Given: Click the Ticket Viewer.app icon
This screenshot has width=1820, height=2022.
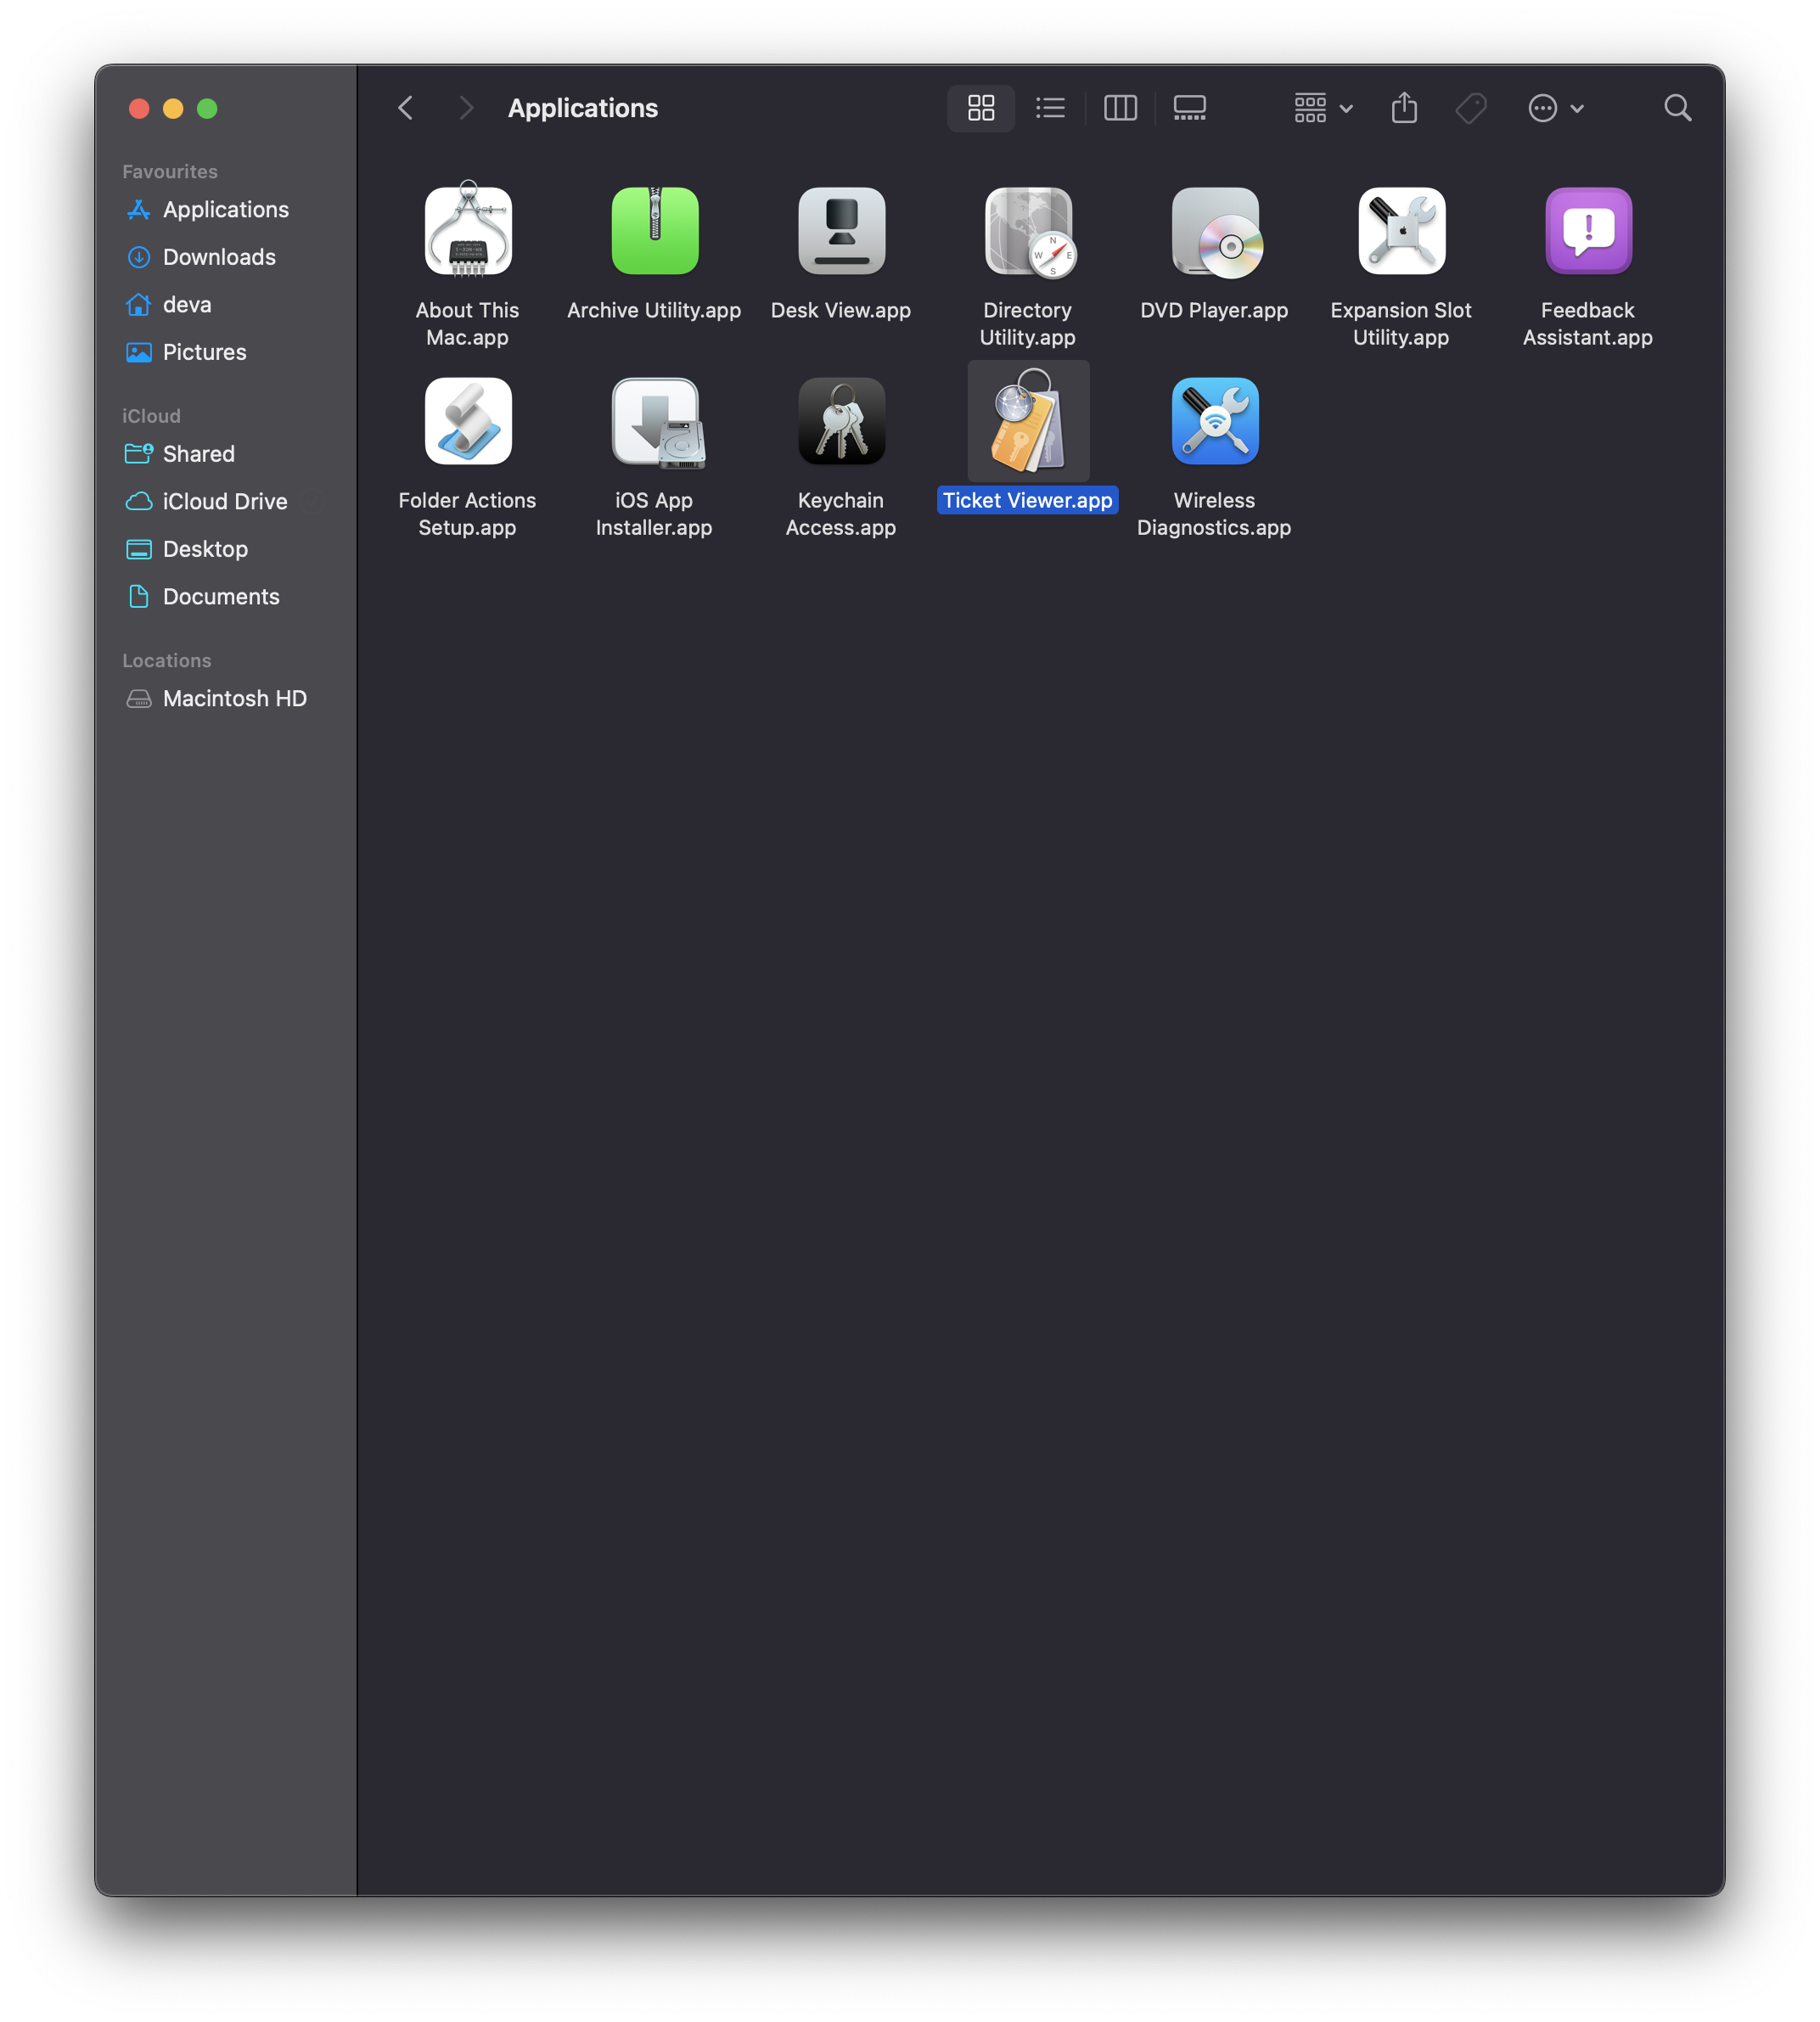Looking at the screenshot, I should pyautogui.click(x=1029, y=421).
